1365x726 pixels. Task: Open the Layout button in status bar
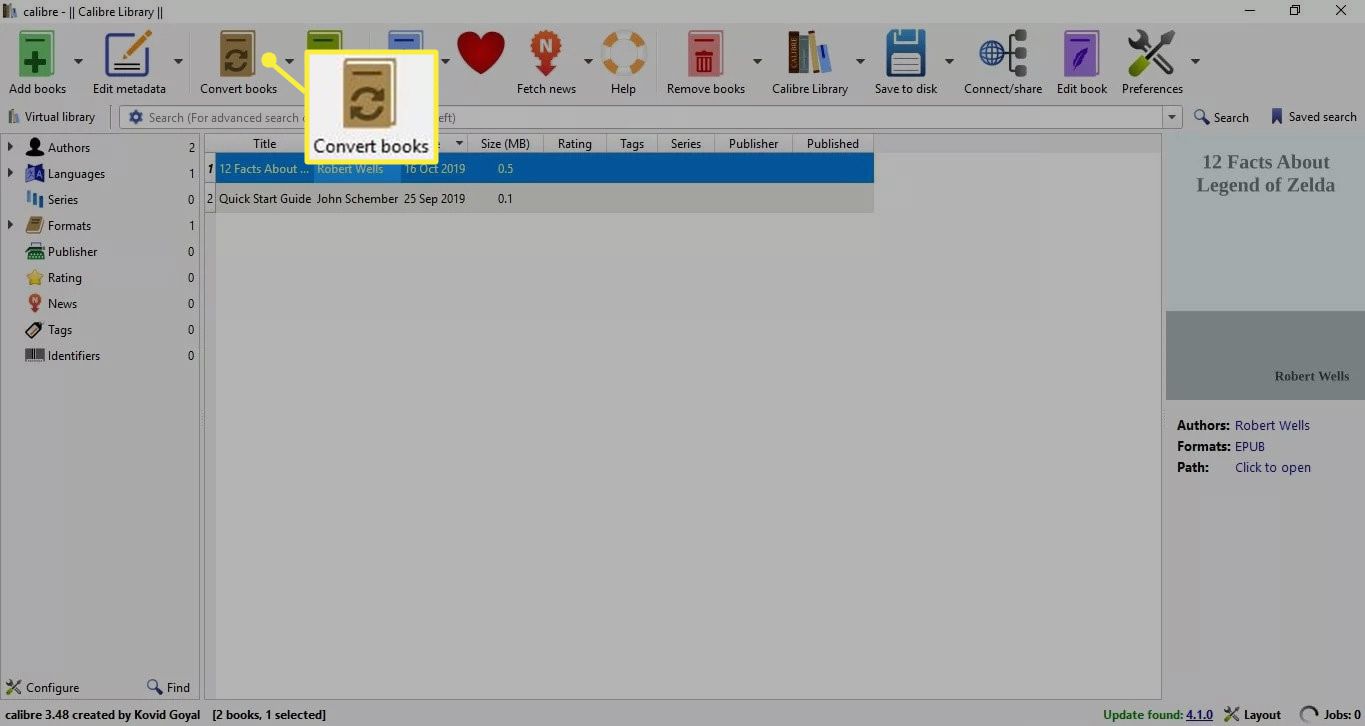(x=1252, y=714)
